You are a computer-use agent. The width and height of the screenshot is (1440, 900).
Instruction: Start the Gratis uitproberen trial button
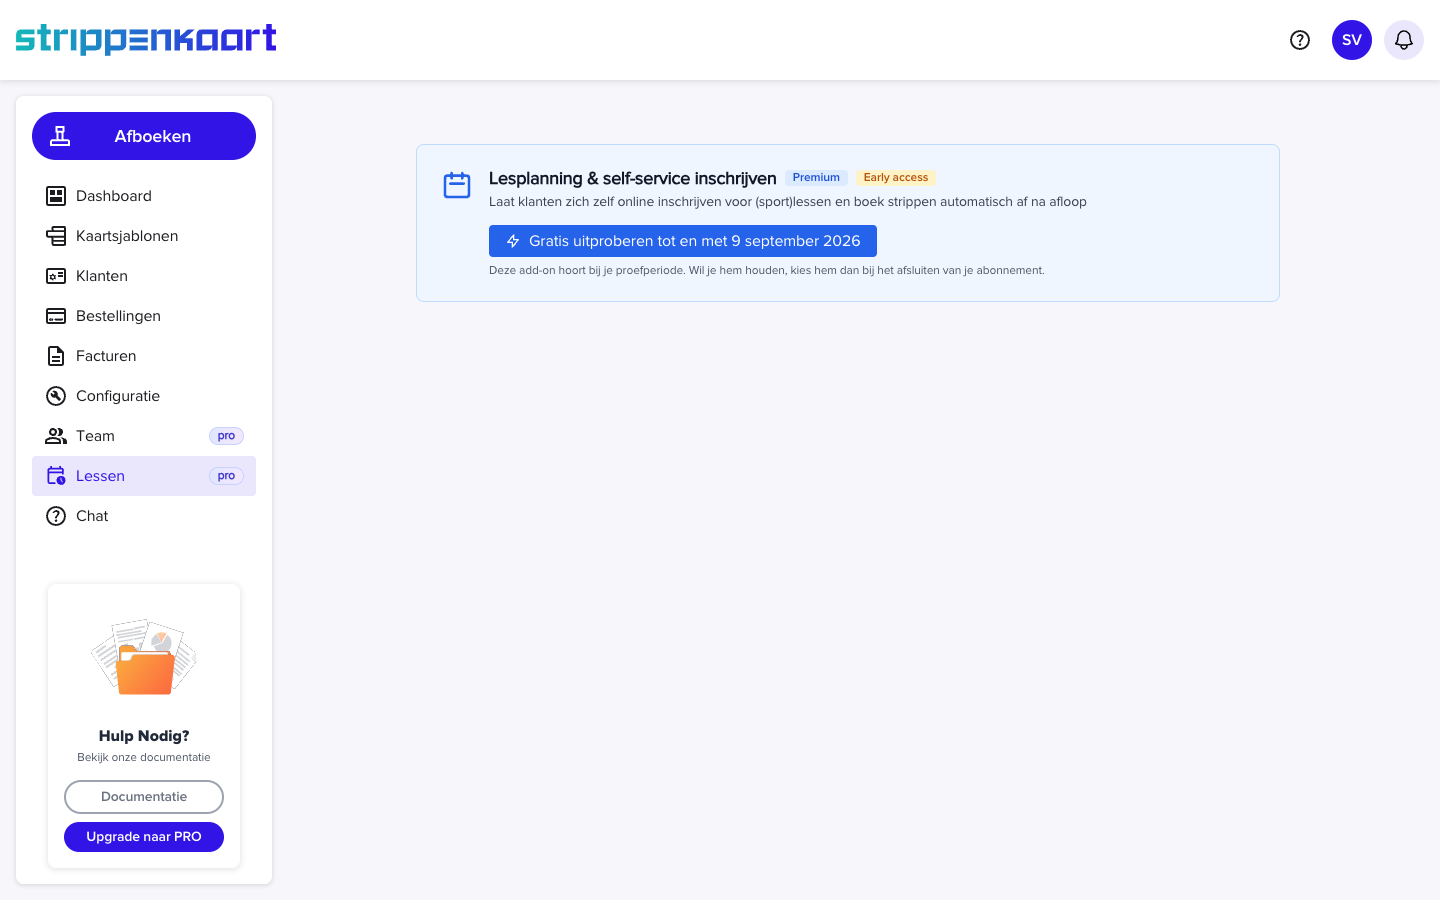coord(683,241)
